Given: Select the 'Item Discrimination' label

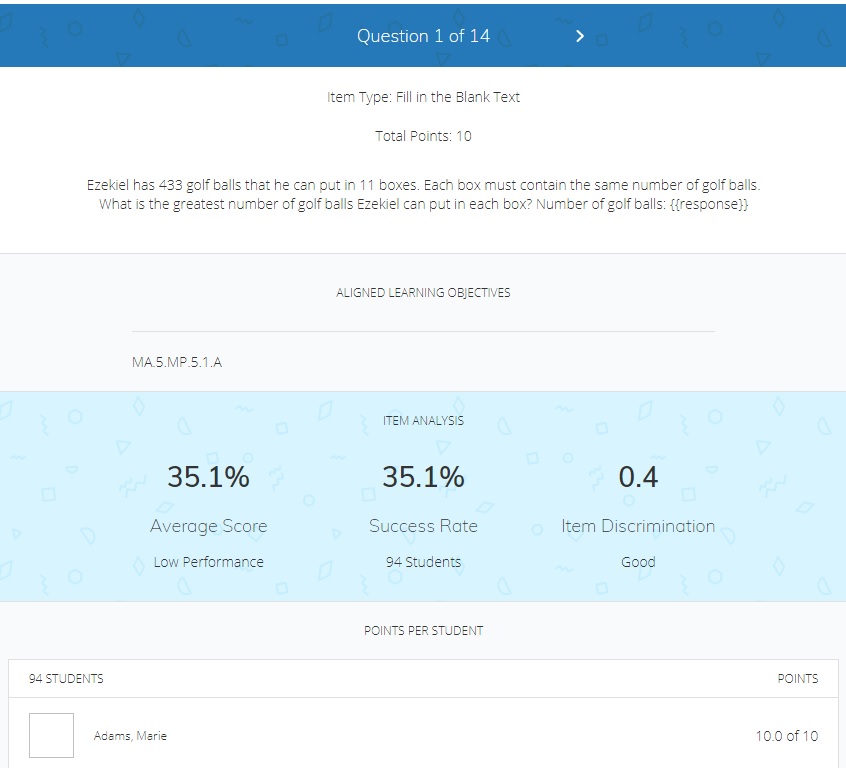Looking at the screenshot, I should click(x=638, y=526).
